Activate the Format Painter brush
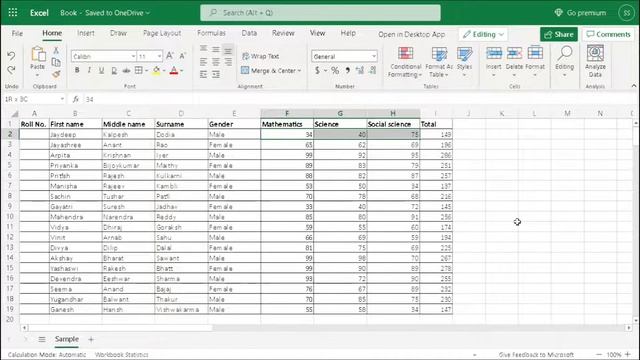This screenshot has height=360, width=640. click(x=56, y=74)
